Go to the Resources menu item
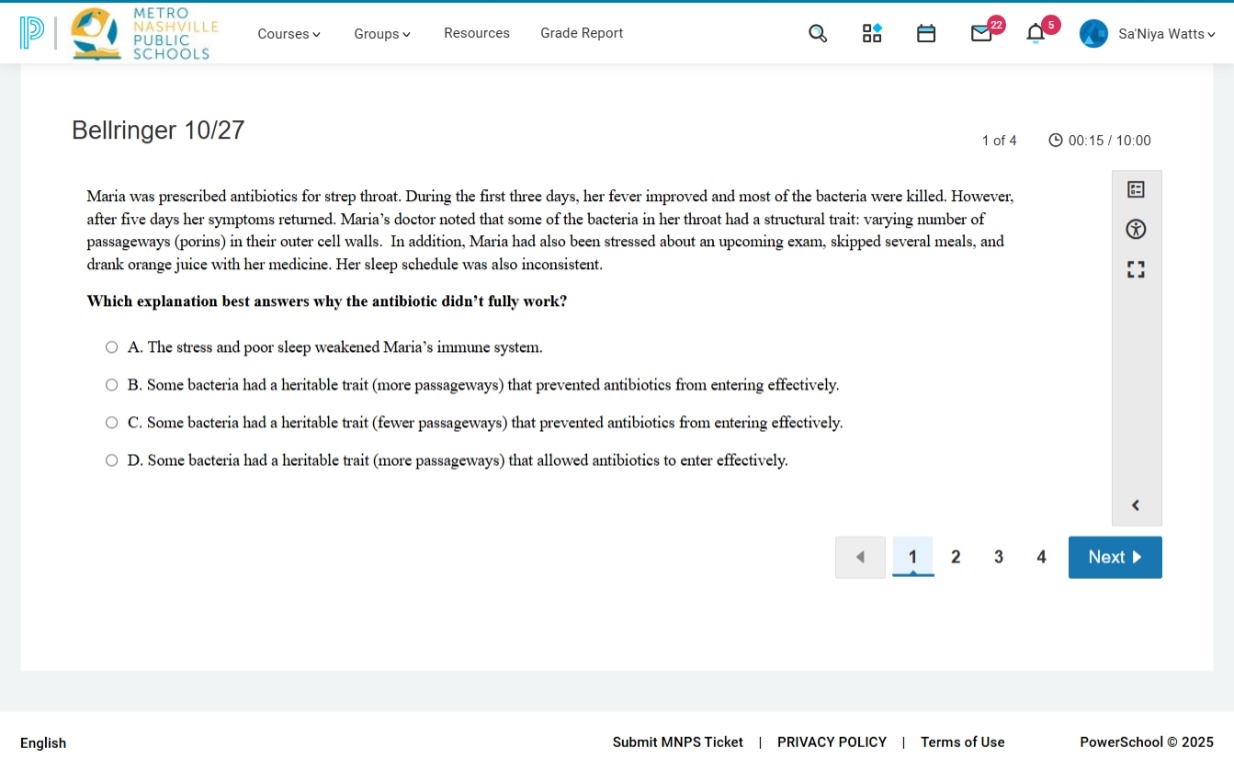1234x771 pixels. pyautogui.click(x=477, y=33)
